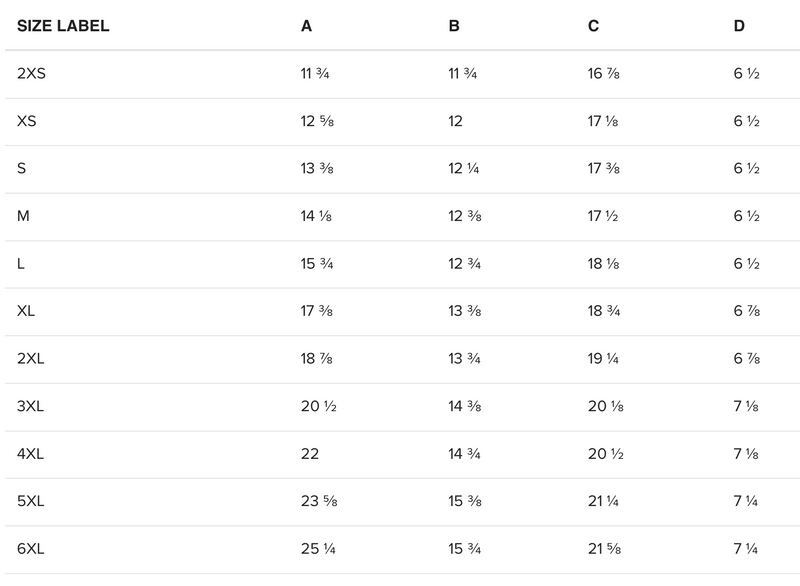Click the column C header
The height and width of the screenshot is (586, 800).
click(x=593, y=26)
